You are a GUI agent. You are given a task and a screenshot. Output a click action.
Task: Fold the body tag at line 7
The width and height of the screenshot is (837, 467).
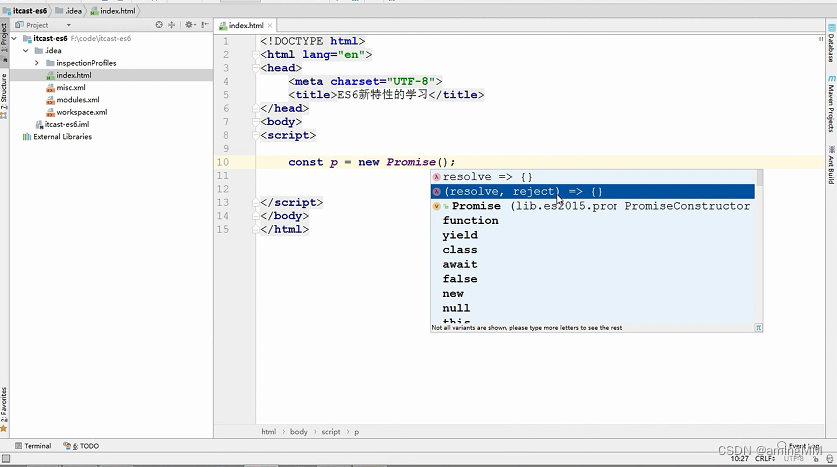(x=256, y=122)
